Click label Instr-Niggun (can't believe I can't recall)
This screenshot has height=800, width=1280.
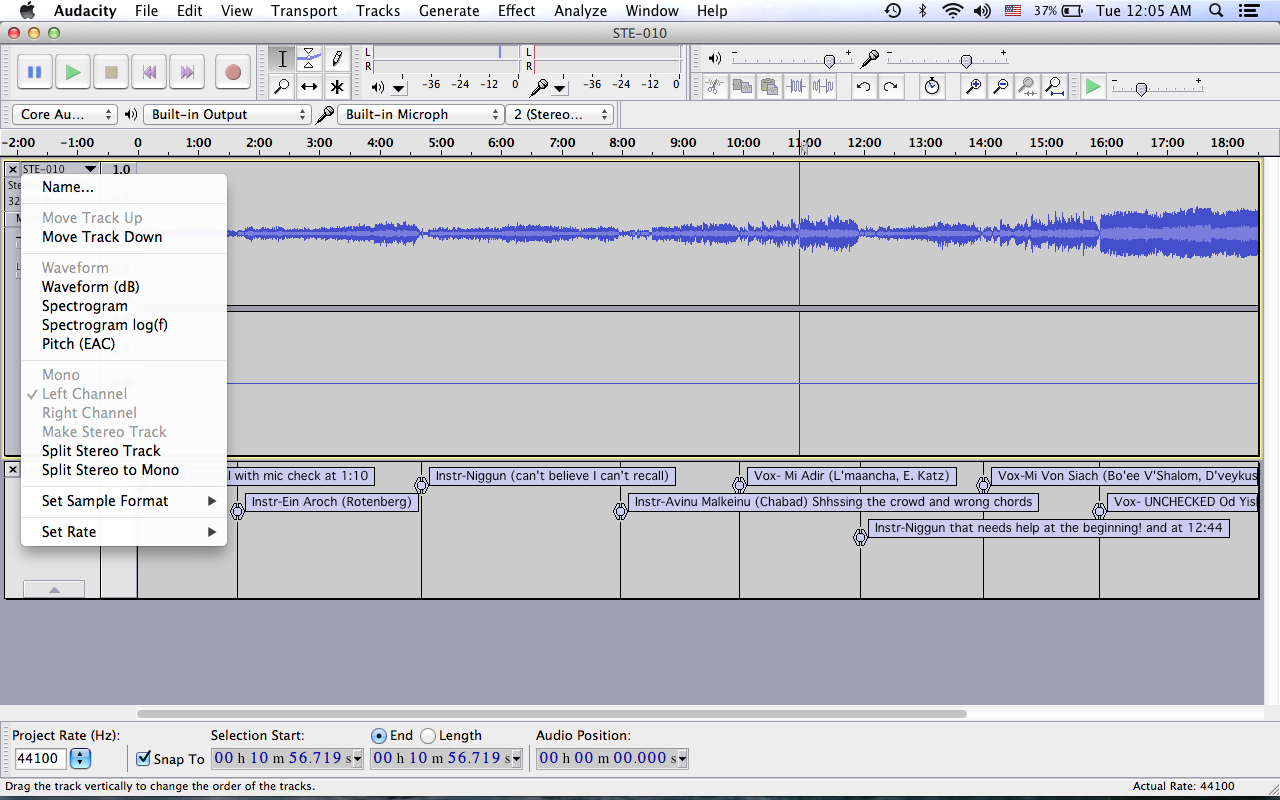click(551, 476)
